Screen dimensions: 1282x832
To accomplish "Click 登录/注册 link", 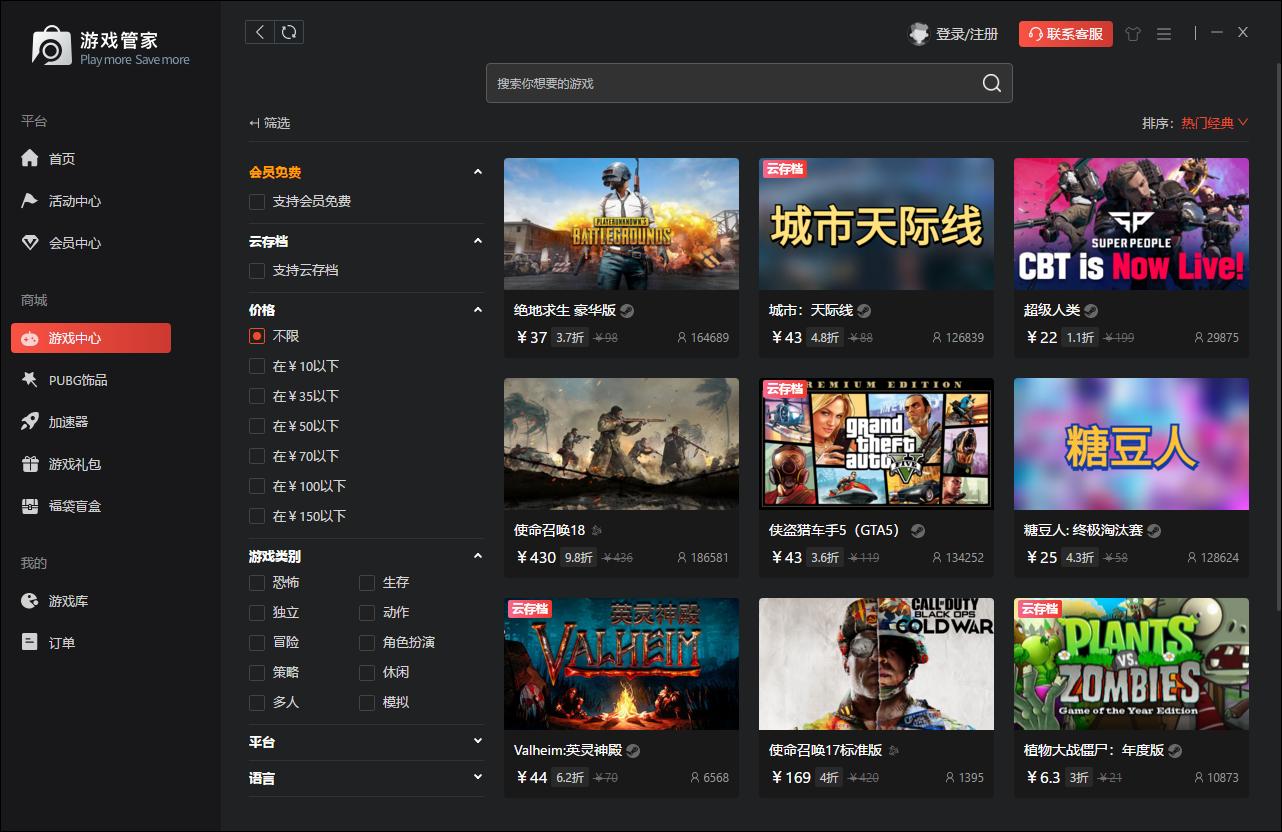I will pyautogui.click(x=967, y=34).
